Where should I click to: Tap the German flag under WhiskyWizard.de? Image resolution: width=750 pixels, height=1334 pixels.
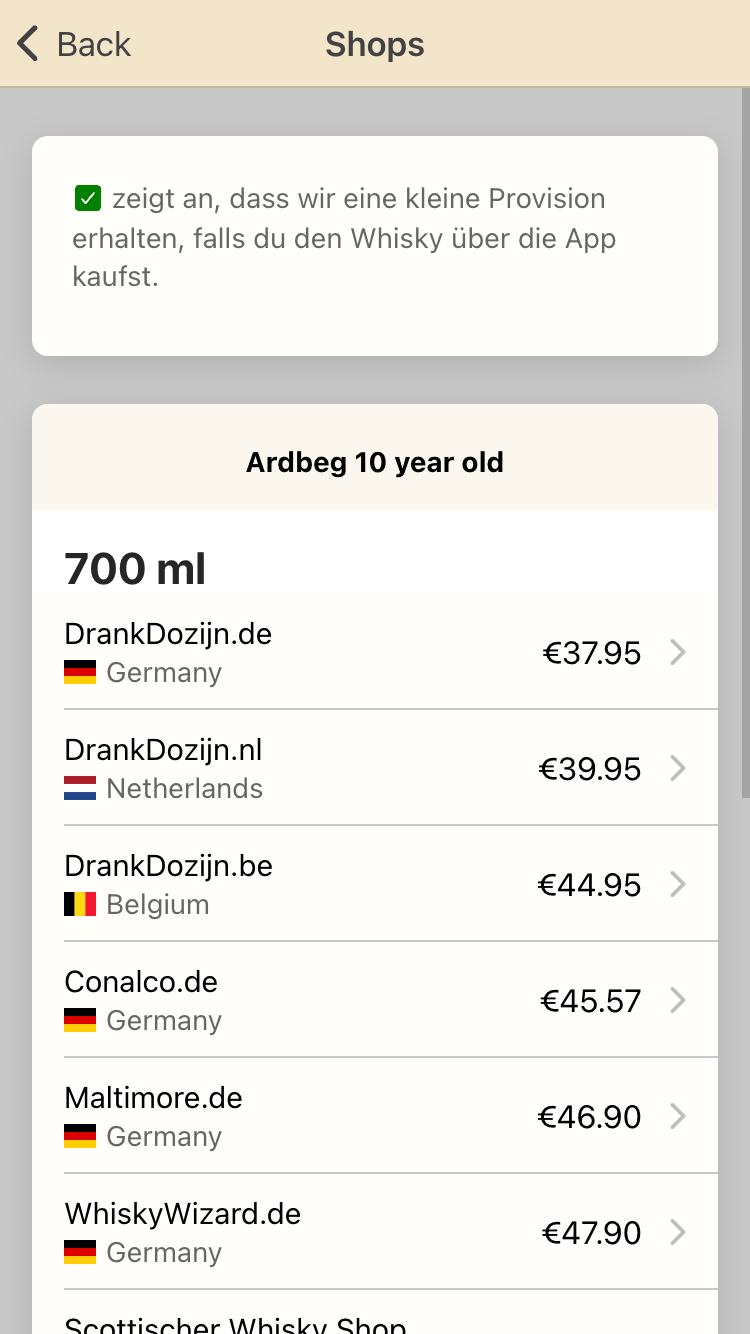(80, 1252)
